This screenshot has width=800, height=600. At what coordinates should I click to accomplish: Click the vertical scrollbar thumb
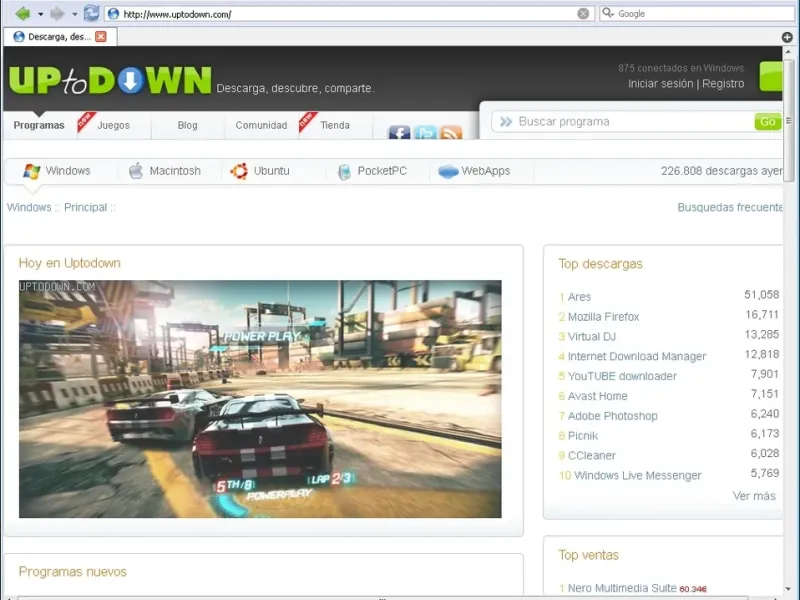[x=789, y=120]
